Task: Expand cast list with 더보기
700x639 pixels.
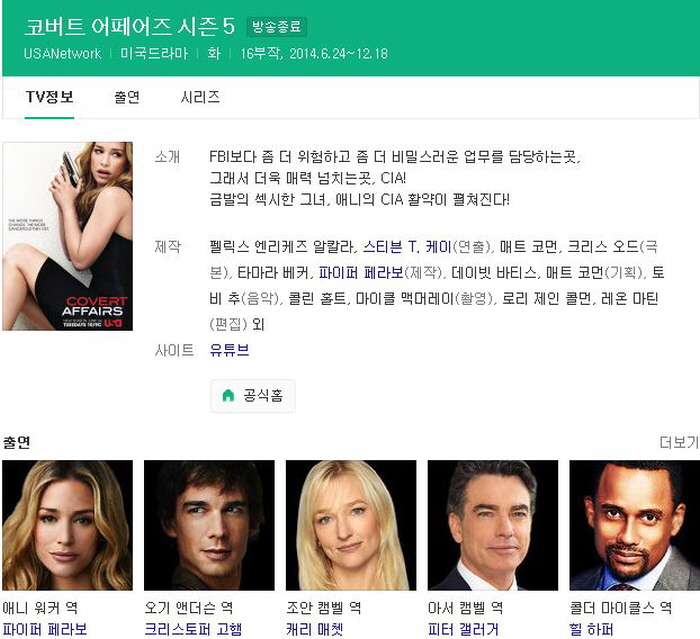Action: 678,442
